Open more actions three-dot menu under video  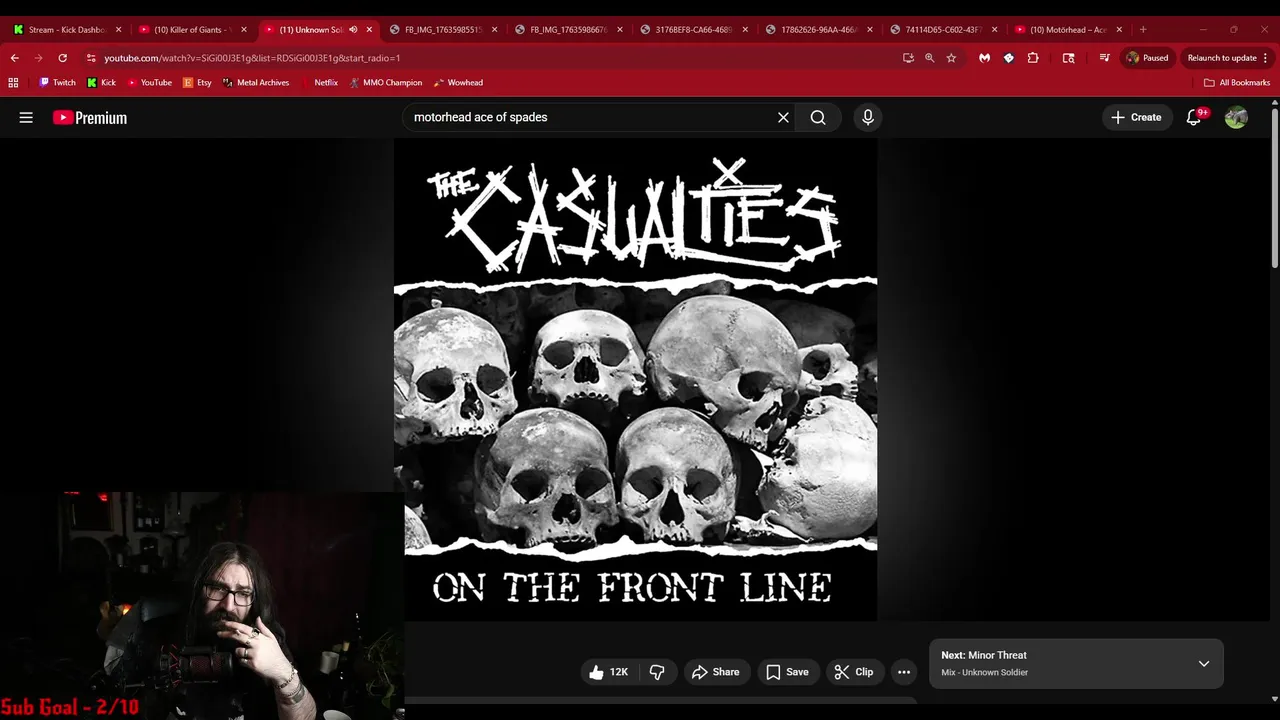[x=904, y=672]
